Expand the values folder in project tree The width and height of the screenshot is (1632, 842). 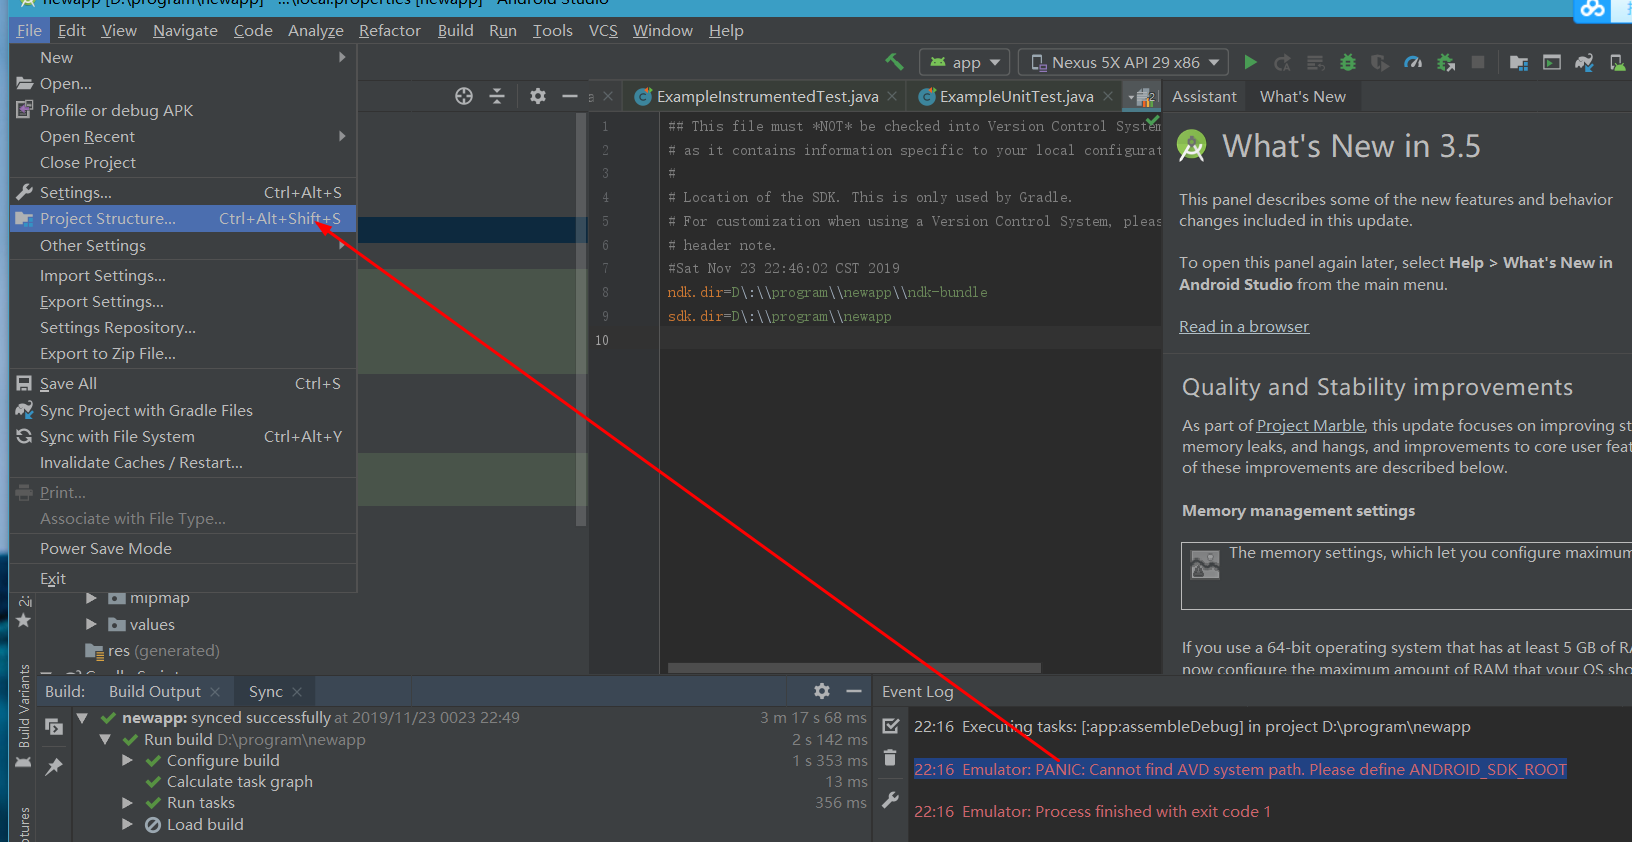[91, 624]
